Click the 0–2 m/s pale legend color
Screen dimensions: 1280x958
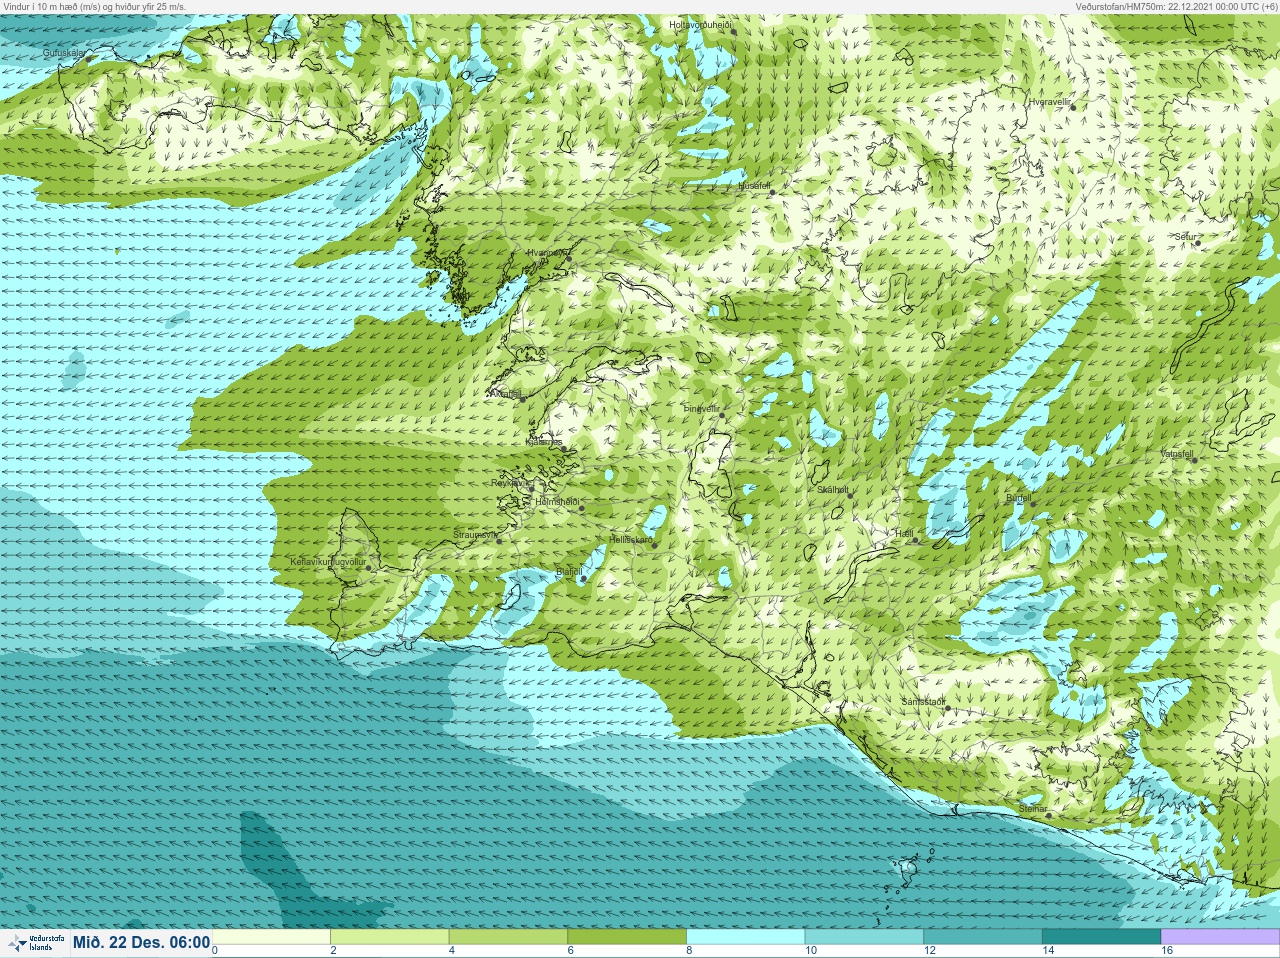[x=271, y=937]
